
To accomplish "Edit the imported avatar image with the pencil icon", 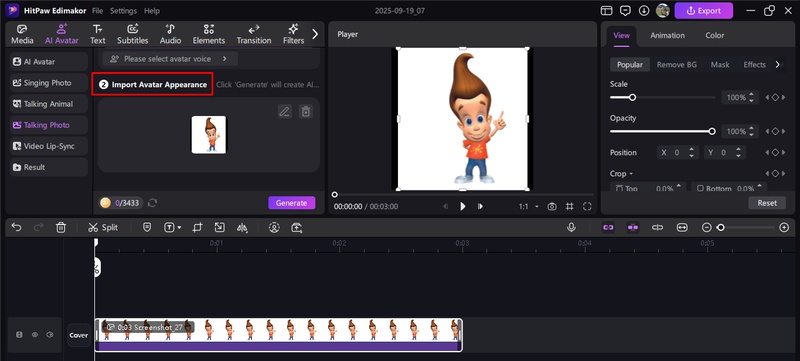I will pos(285,112).
